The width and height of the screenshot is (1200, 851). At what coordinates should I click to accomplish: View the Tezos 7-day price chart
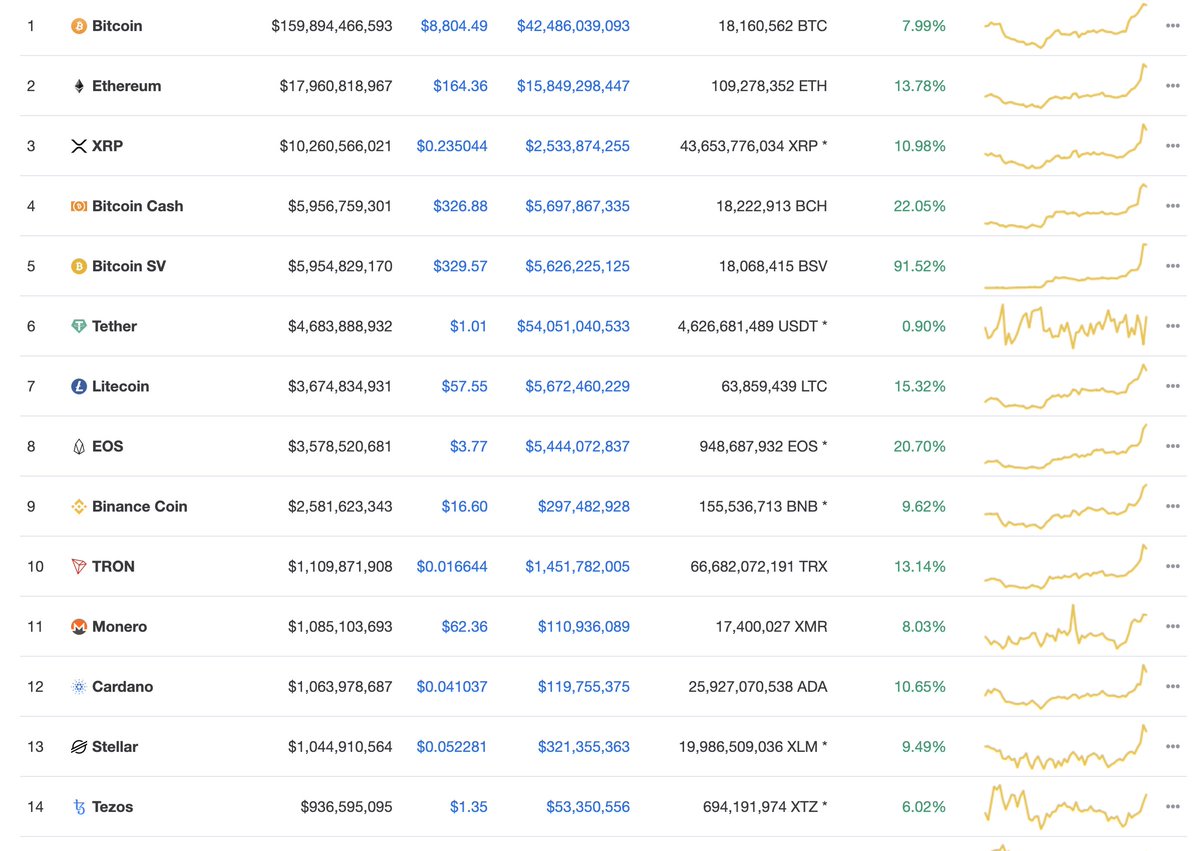[x=1066, y=806]
